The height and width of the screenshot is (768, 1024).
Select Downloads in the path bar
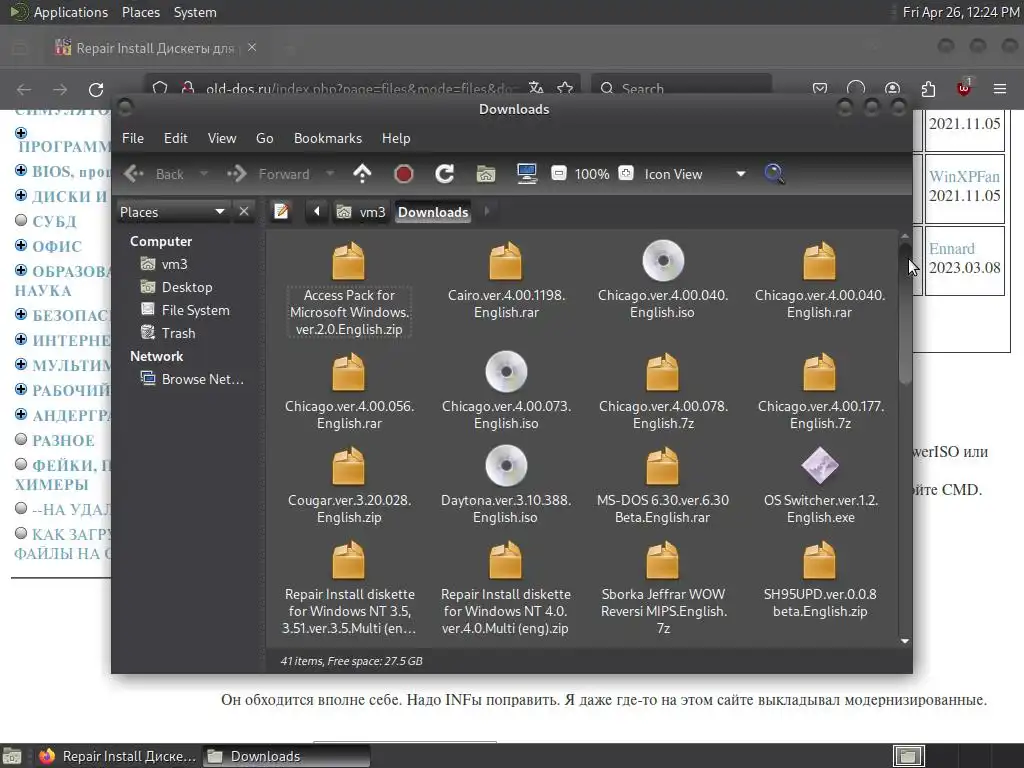(433, 212)
